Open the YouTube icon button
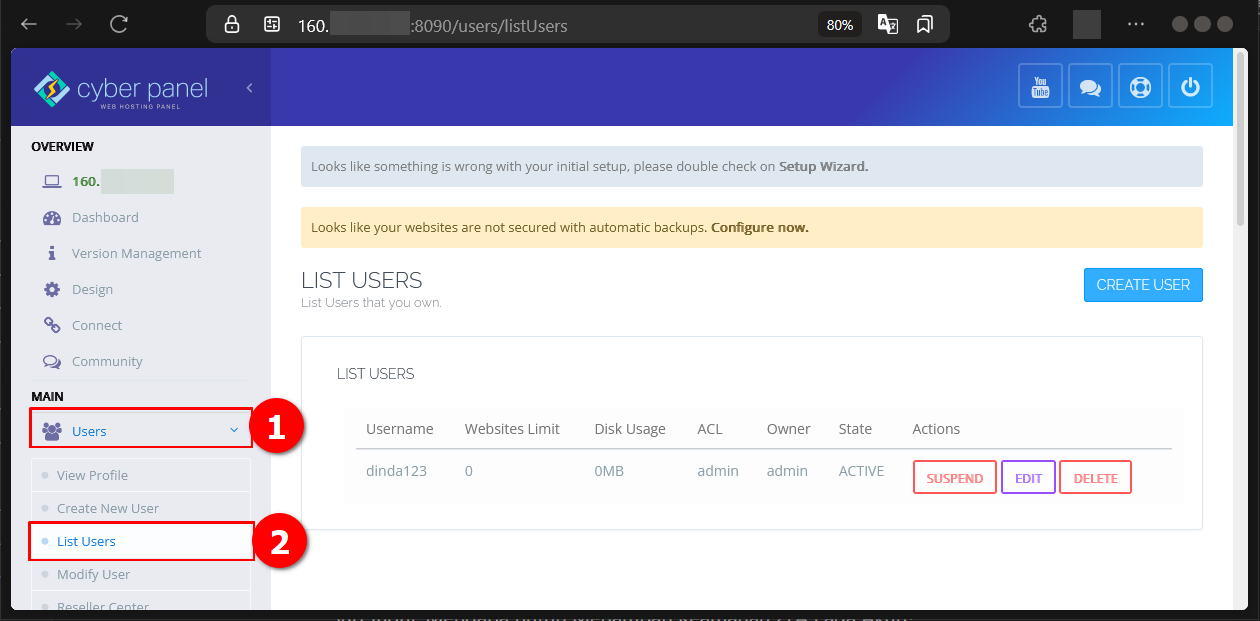This screenshot has height=621, width=1260. (x=1040, y=86)
